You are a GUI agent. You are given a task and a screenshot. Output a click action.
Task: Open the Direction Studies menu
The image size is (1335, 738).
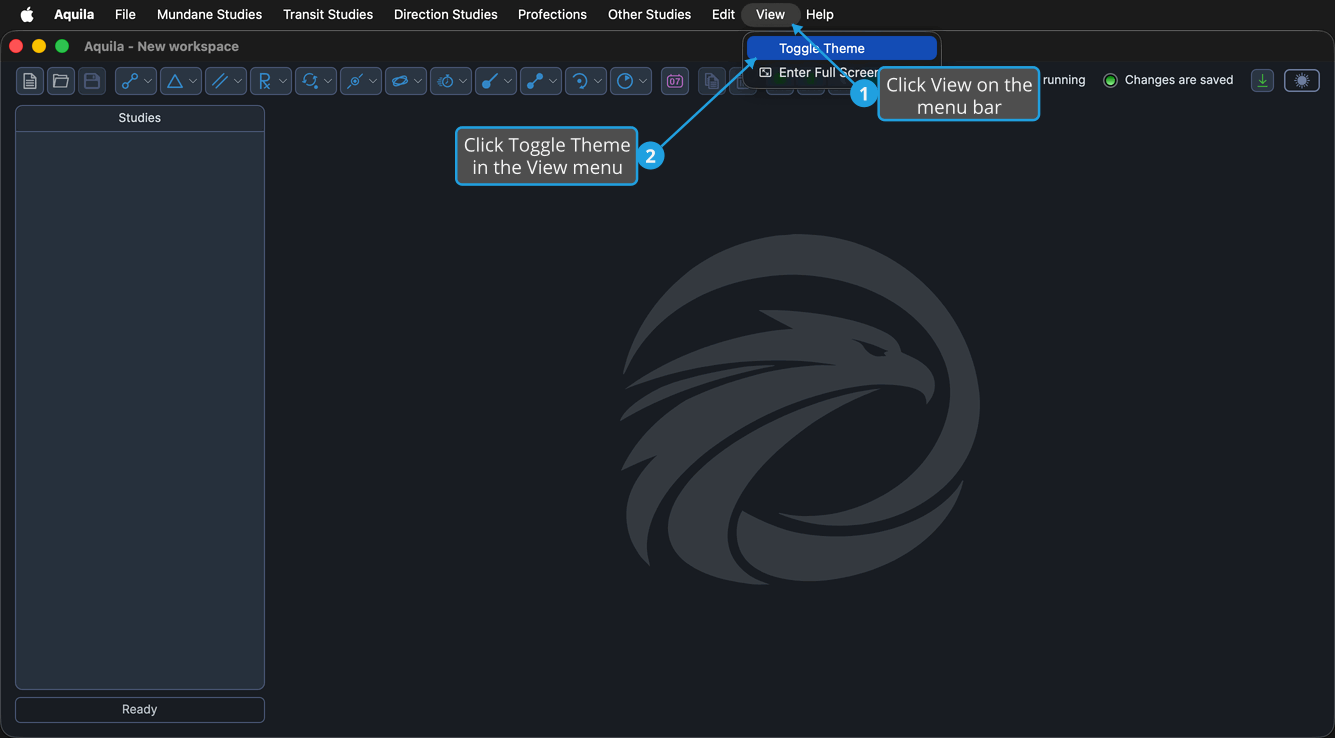pos(445,14)
